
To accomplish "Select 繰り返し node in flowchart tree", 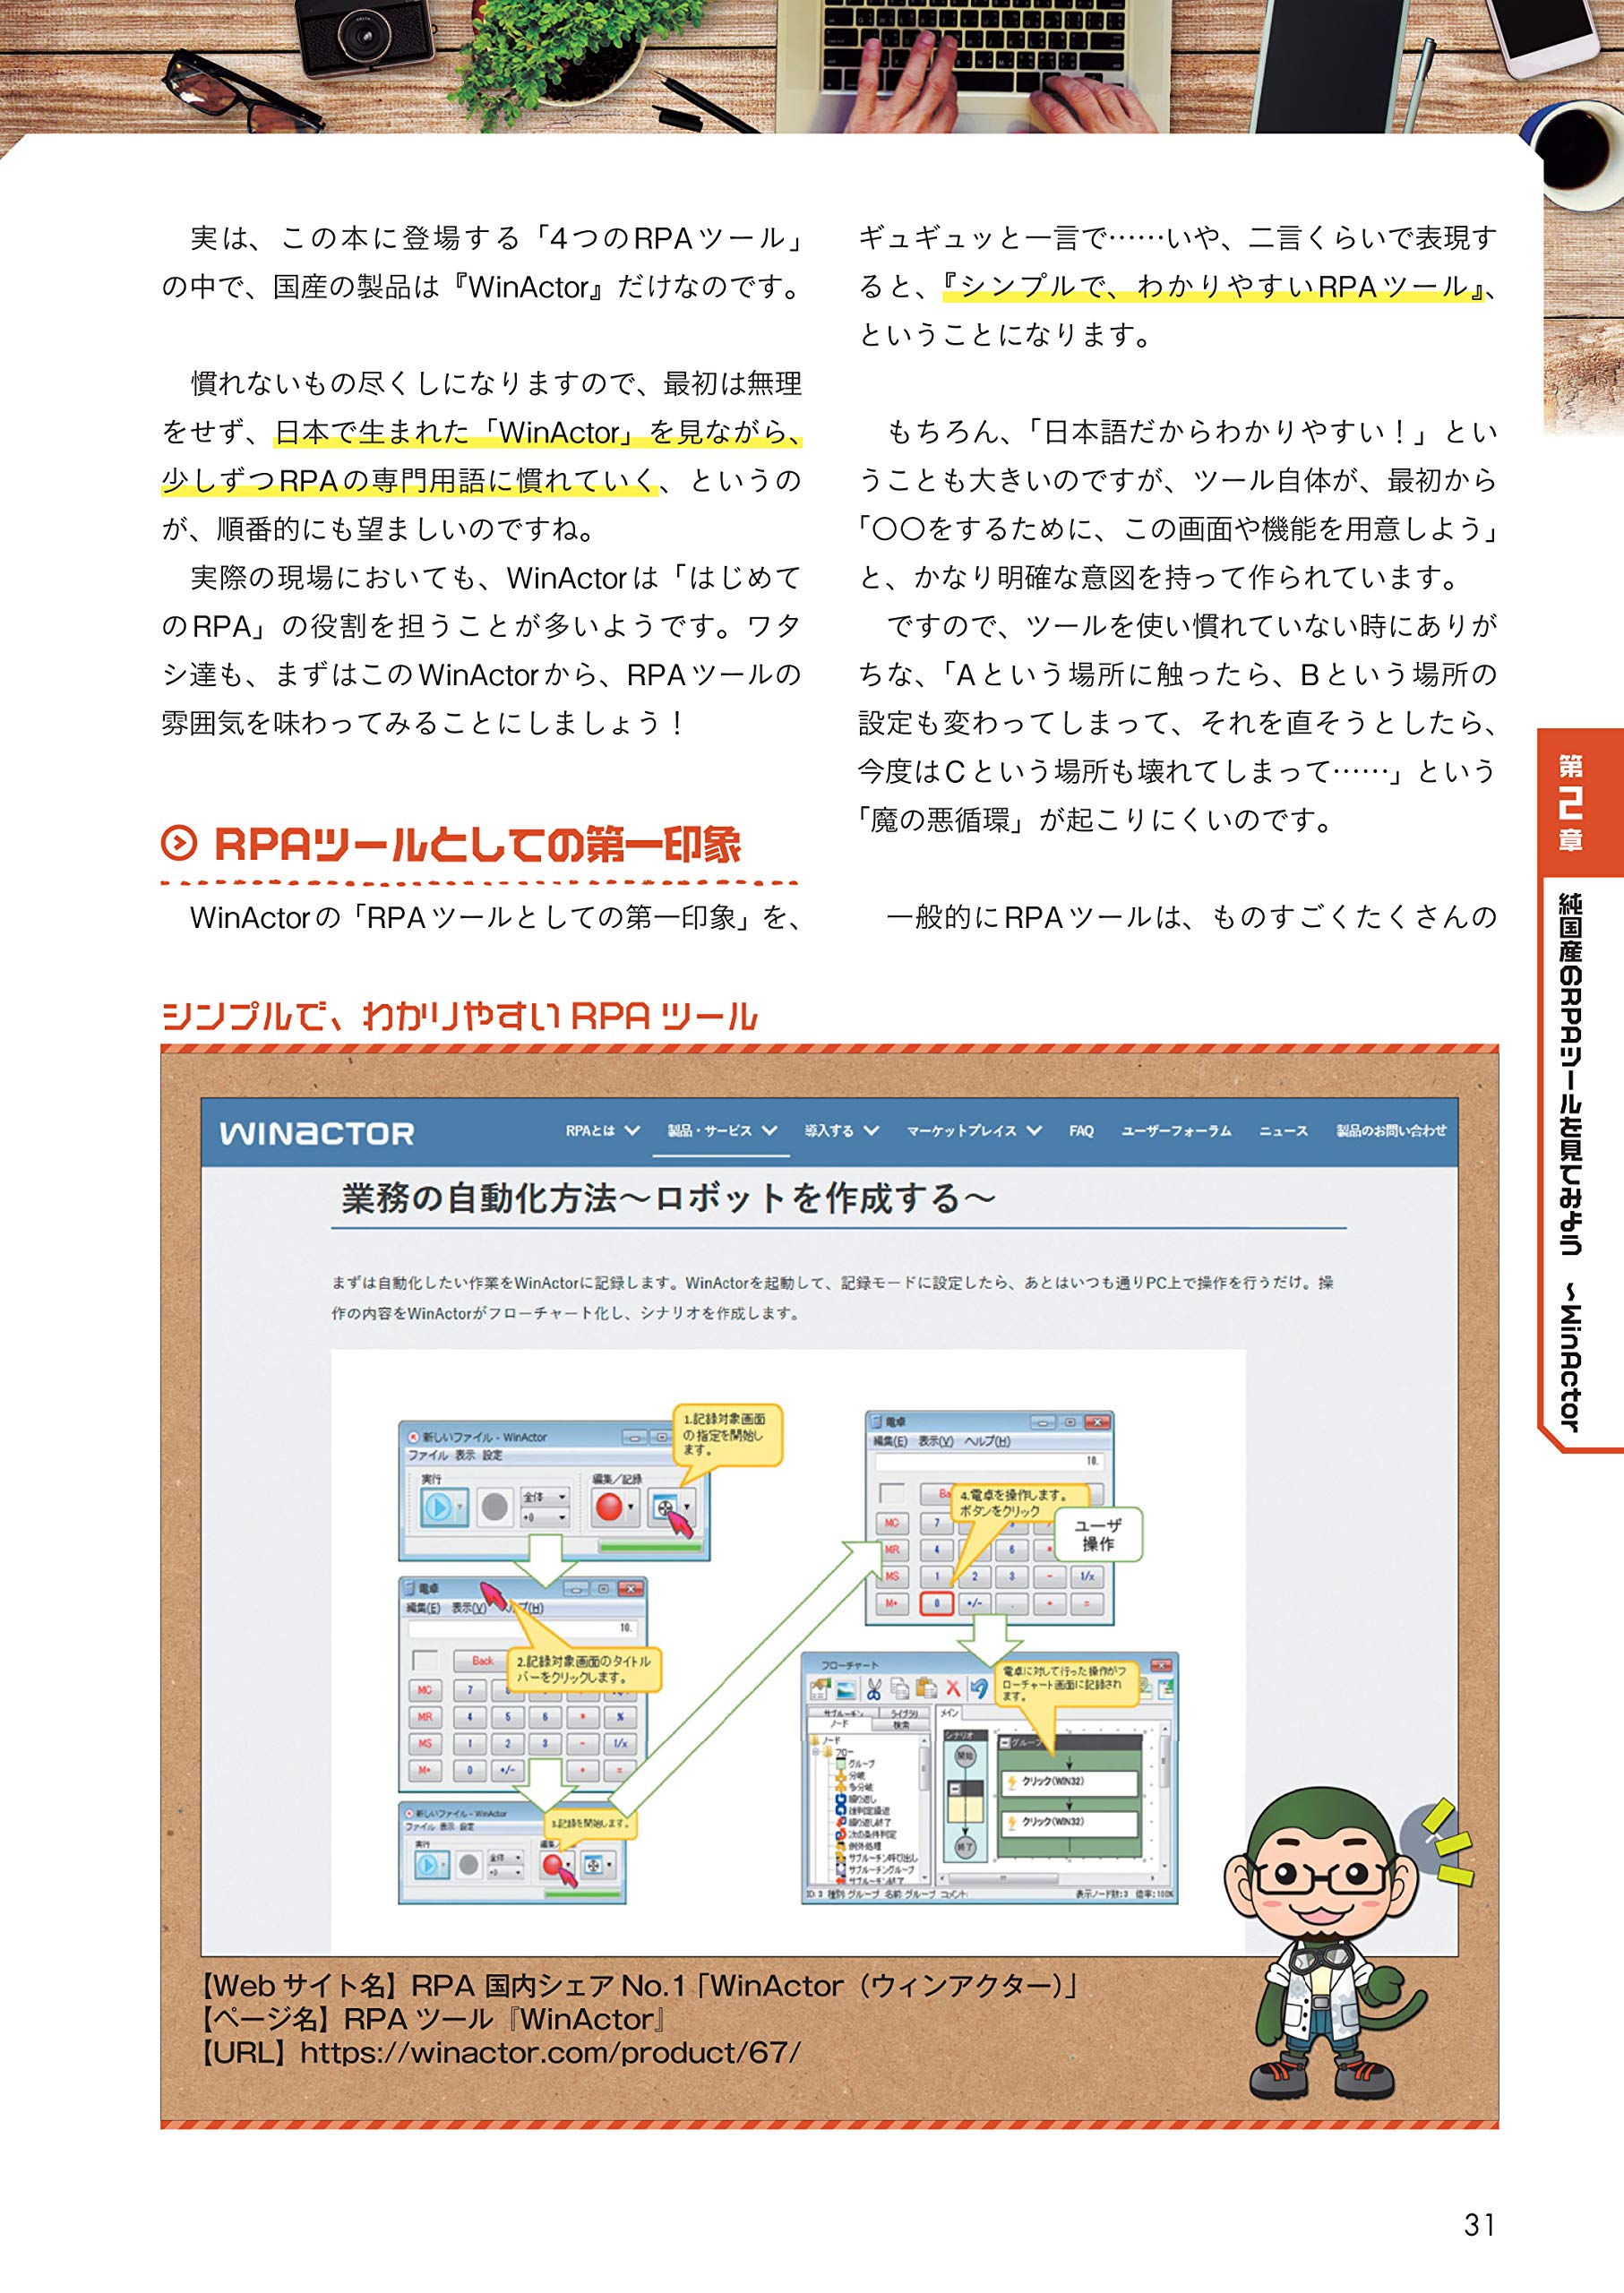I will pyautogui.click(x=857, y=1800).
